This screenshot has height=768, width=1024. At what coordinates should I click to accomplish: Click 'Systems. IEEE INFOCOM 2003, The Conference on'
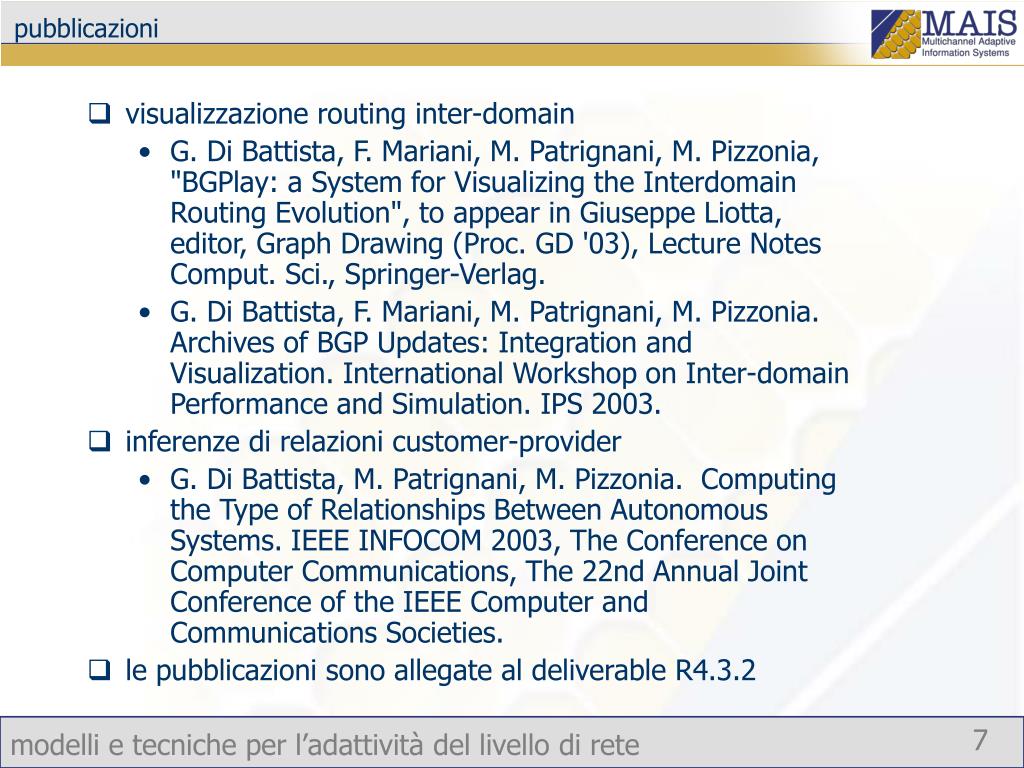pyautogui.click(x=488, y=540)
